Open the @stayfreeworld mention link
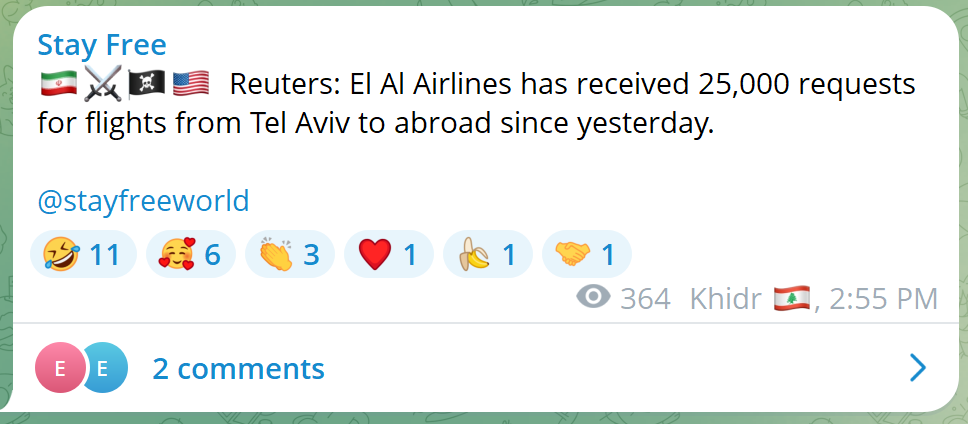 click(143, 201)
